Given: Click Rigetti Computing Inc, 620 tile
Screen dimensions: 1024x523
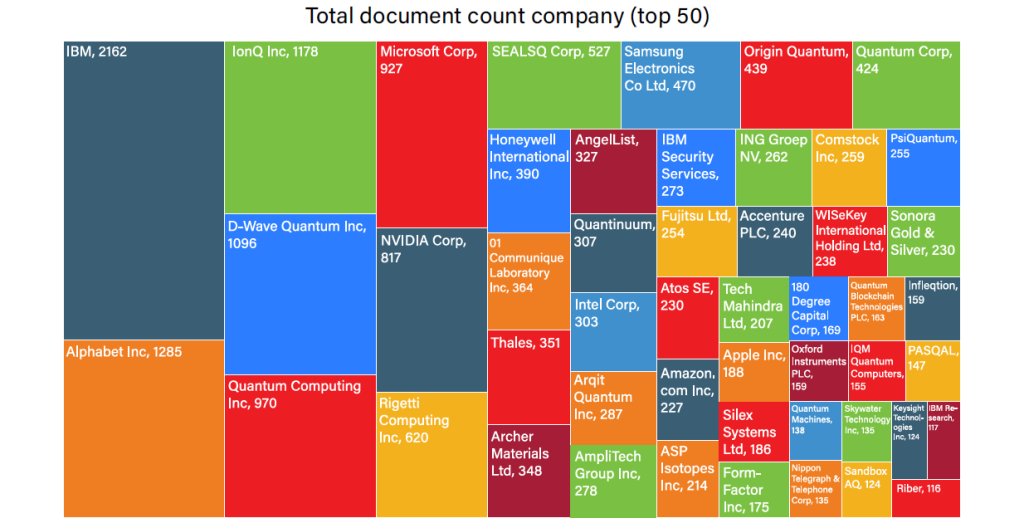Looking at the screenshot, I should [432, 455].
